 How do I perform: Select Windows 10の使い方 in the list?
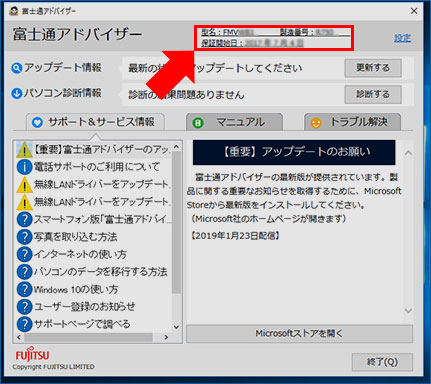tap(76, 289)
